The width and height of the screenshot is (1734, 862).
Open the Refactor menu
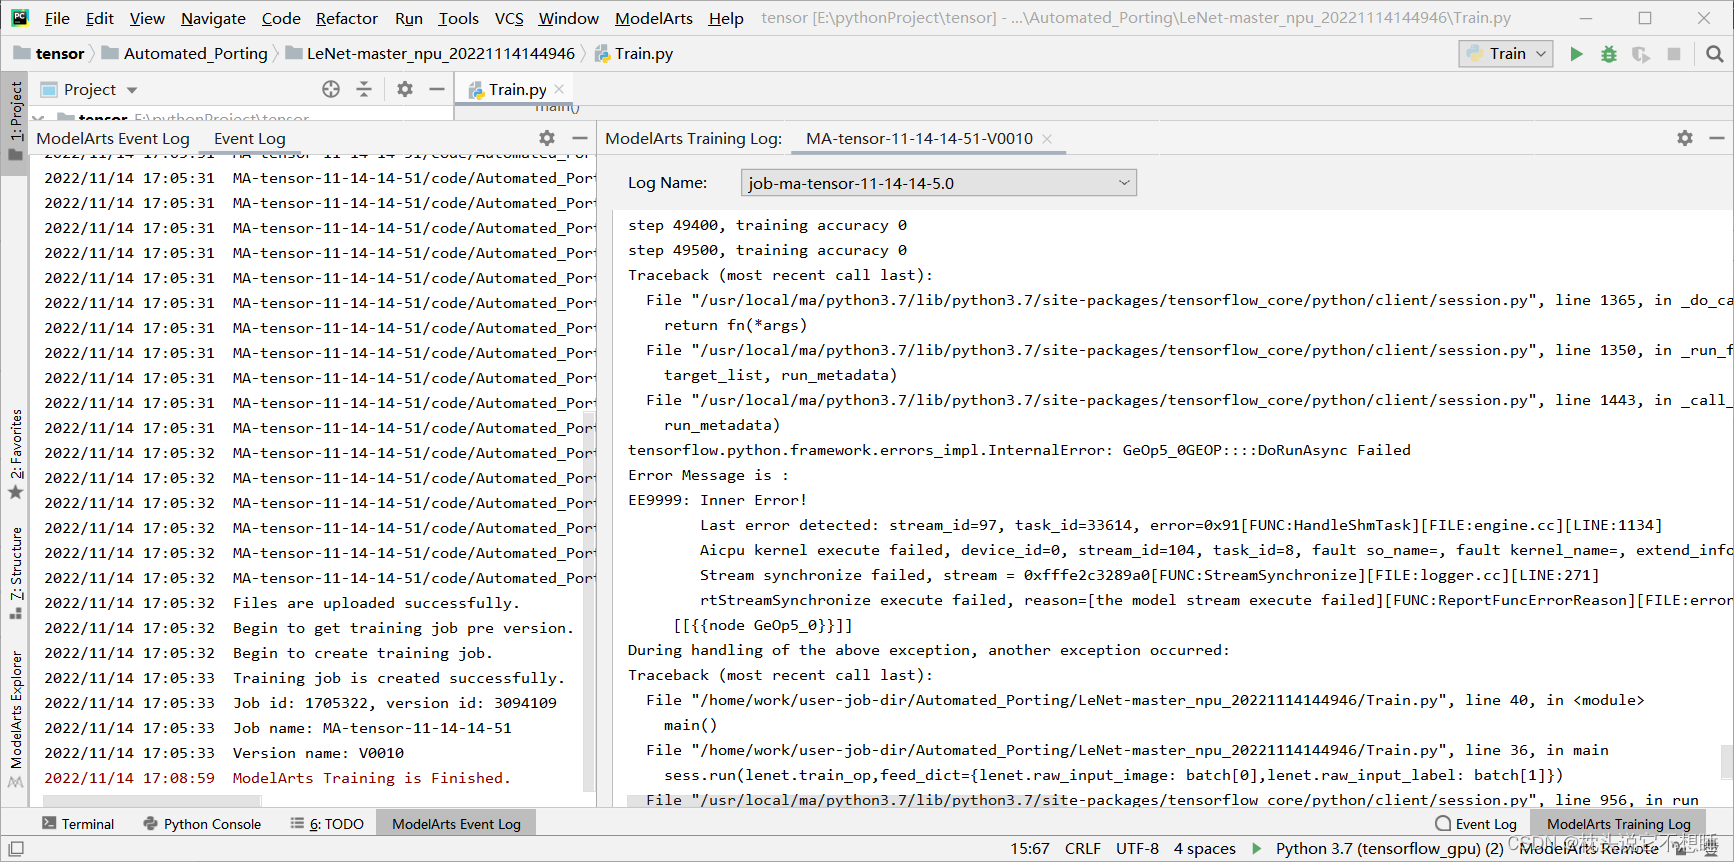pos(346,18)
